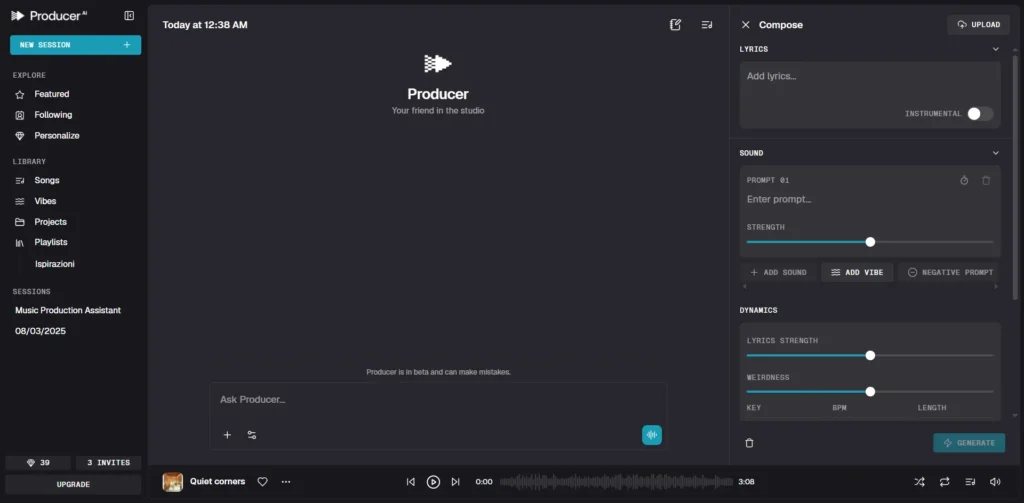
Task: Mute the player volume
Action: pyautogui.click(x=995, y=482)
